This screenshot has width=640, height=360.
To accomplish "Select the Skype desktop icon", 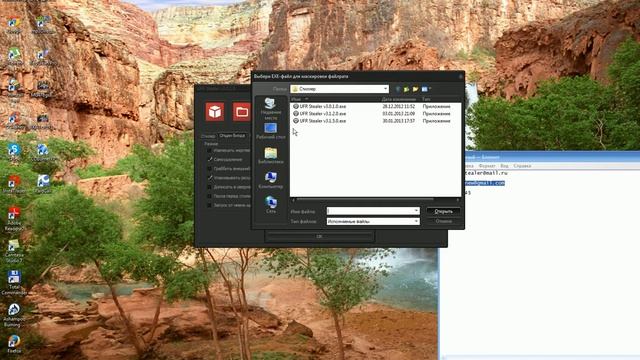I will point(13,153).
